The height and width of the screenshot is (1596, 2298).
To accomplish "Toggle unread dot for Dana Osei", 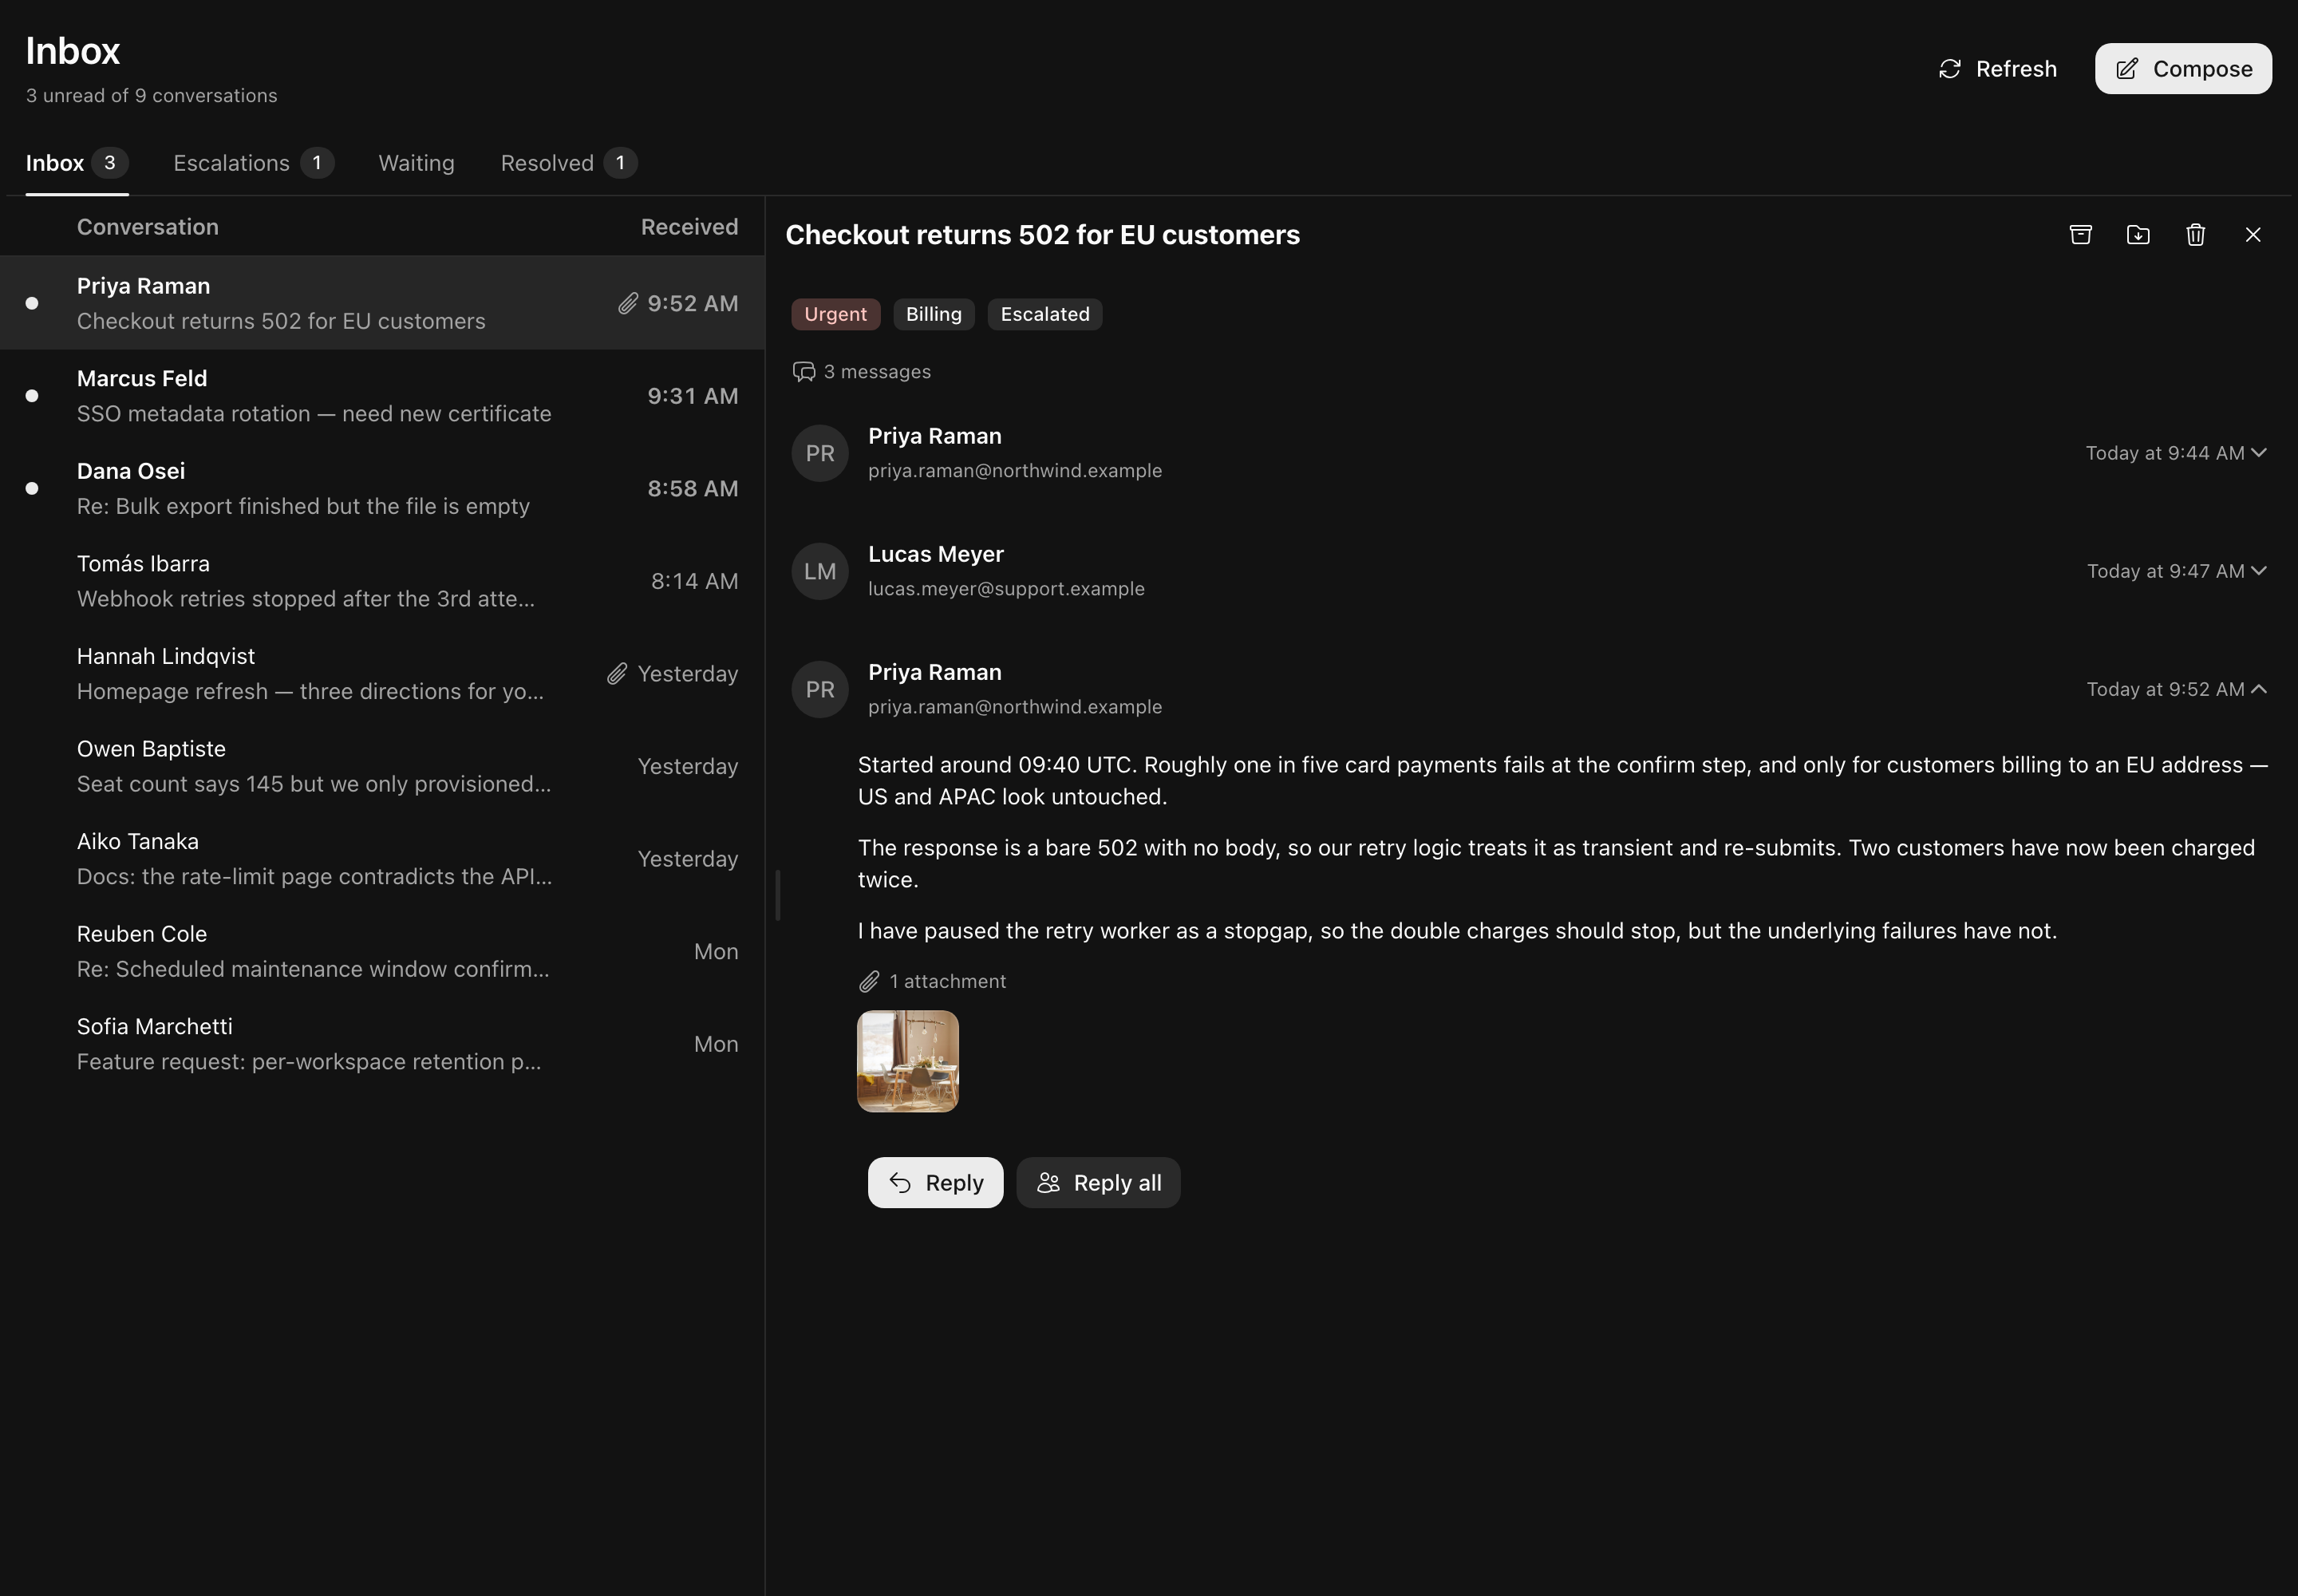I will tap(32, 489).
